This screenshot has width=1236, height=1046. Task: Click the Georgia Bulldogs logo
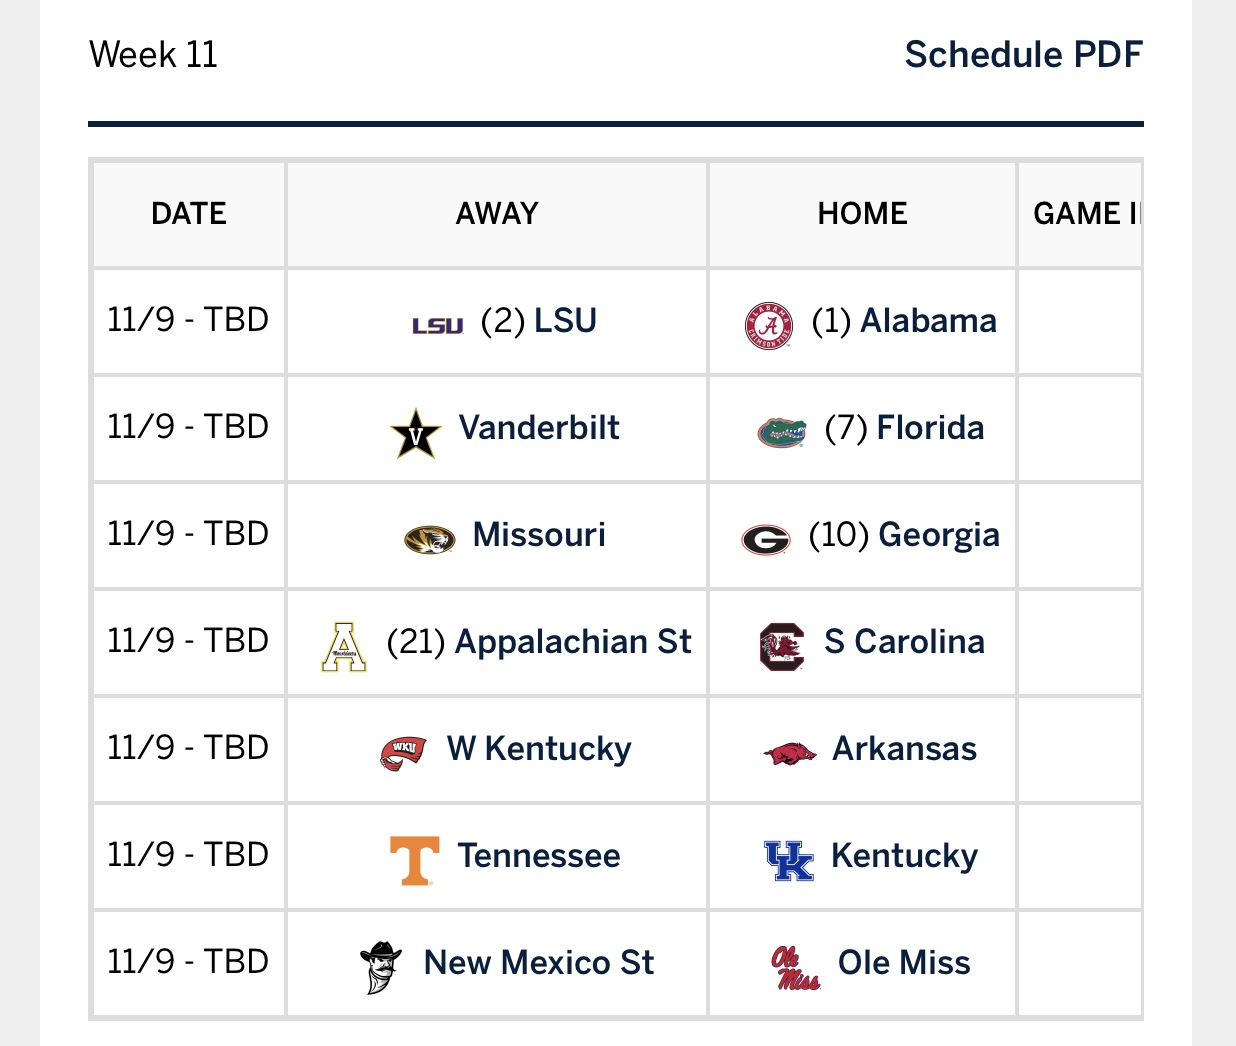pyautogui.click(x=766, y=540)
